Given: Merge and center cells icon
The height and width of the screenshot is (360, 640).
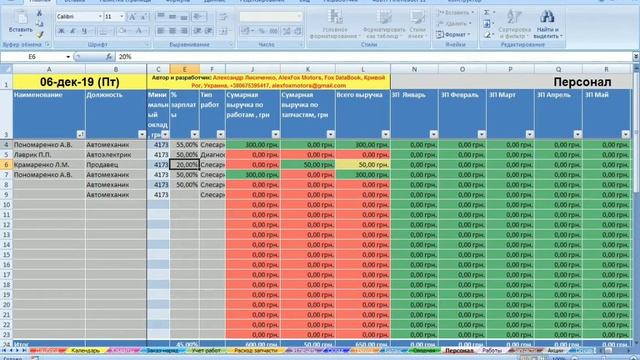Looking at the screenshot, I should (224, 31).
